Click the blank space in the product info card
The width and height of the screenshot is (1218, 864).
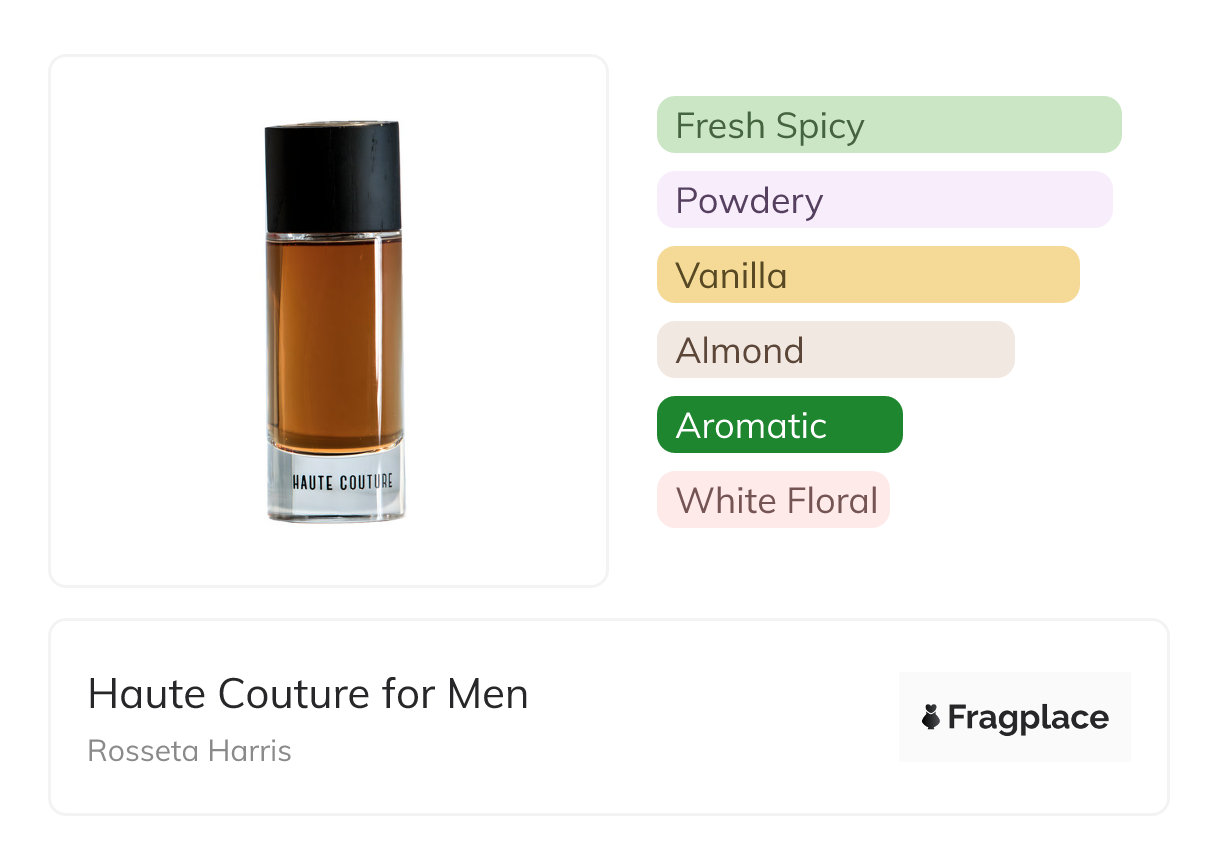(x=700, y=718)
